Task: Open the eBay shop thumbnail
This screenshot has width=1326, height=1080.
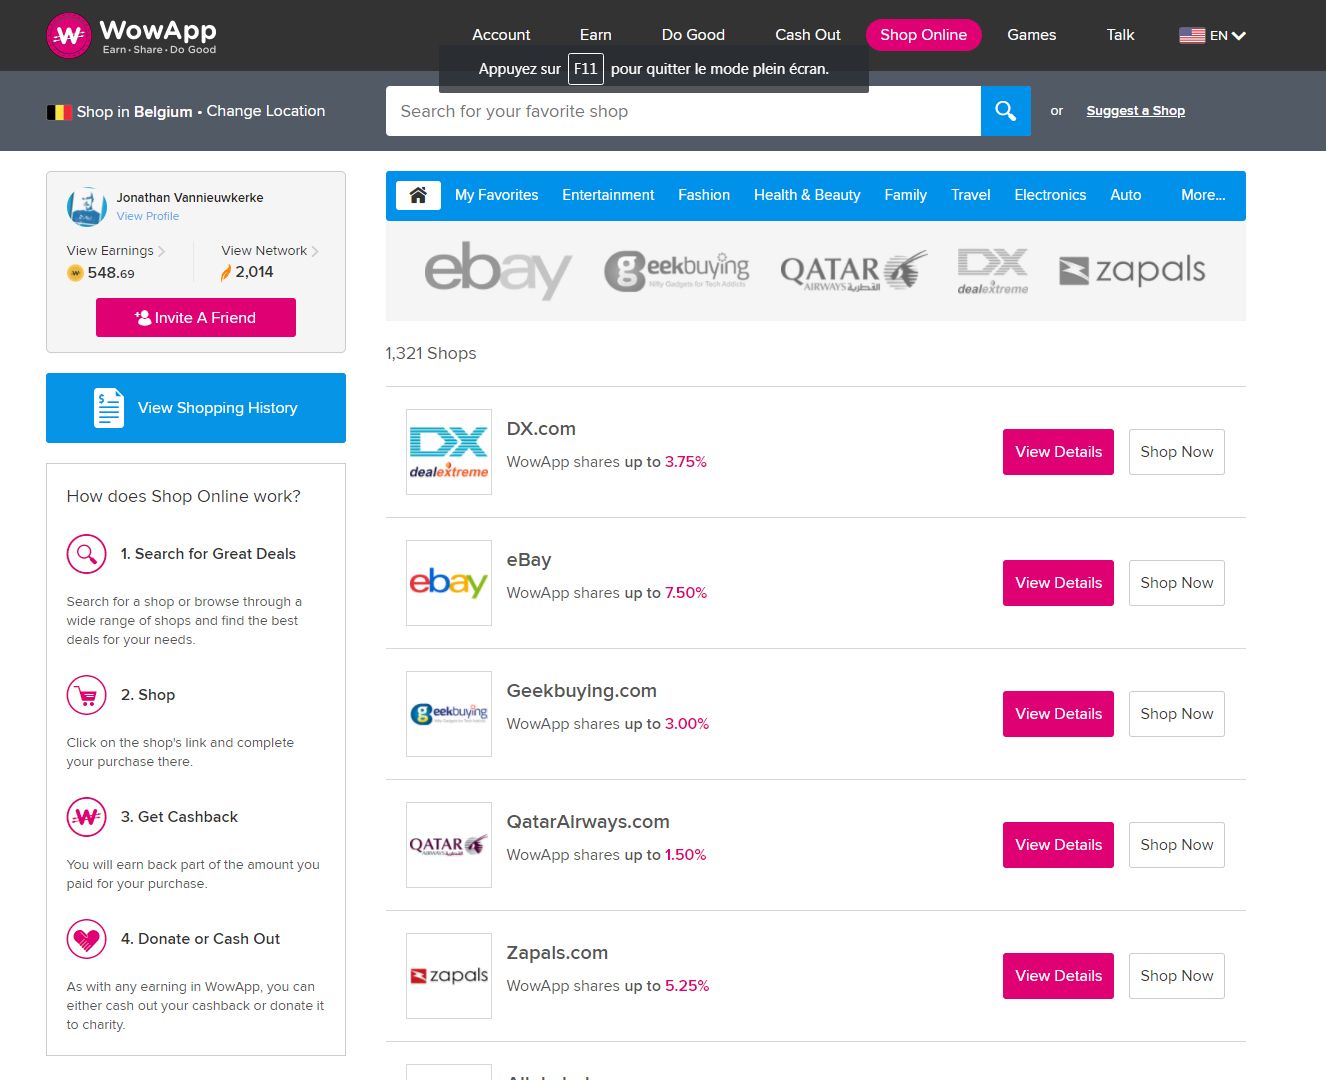Action: [449, 583]
